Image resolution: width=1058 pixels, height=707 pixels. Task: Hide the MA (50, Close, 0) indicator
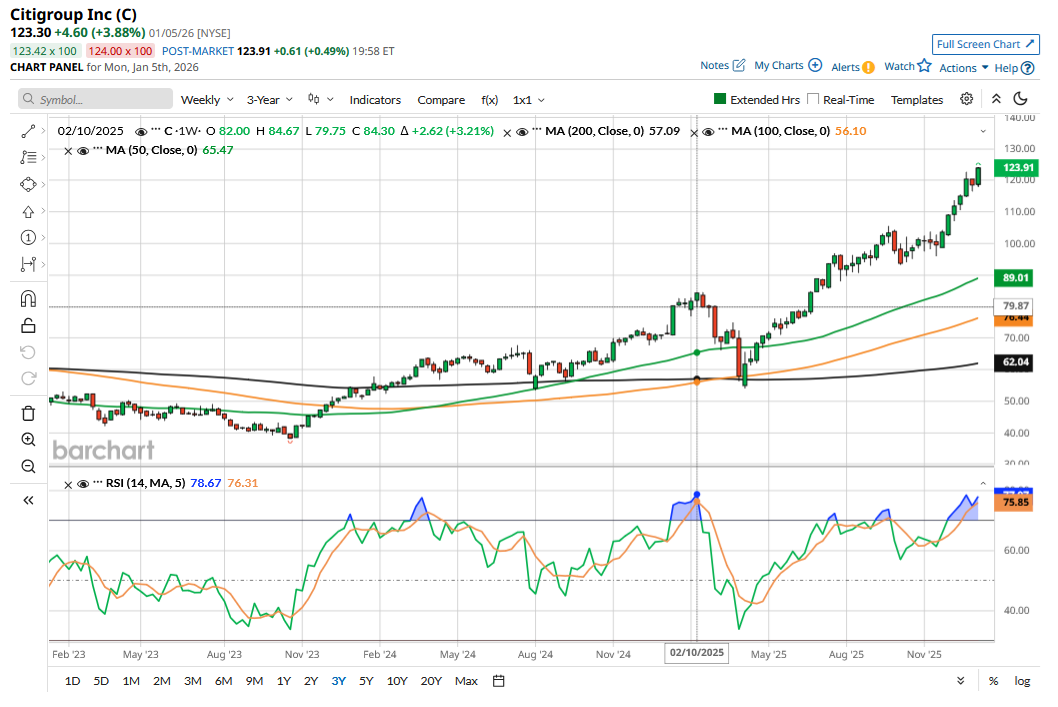click(x=83, y=150)
